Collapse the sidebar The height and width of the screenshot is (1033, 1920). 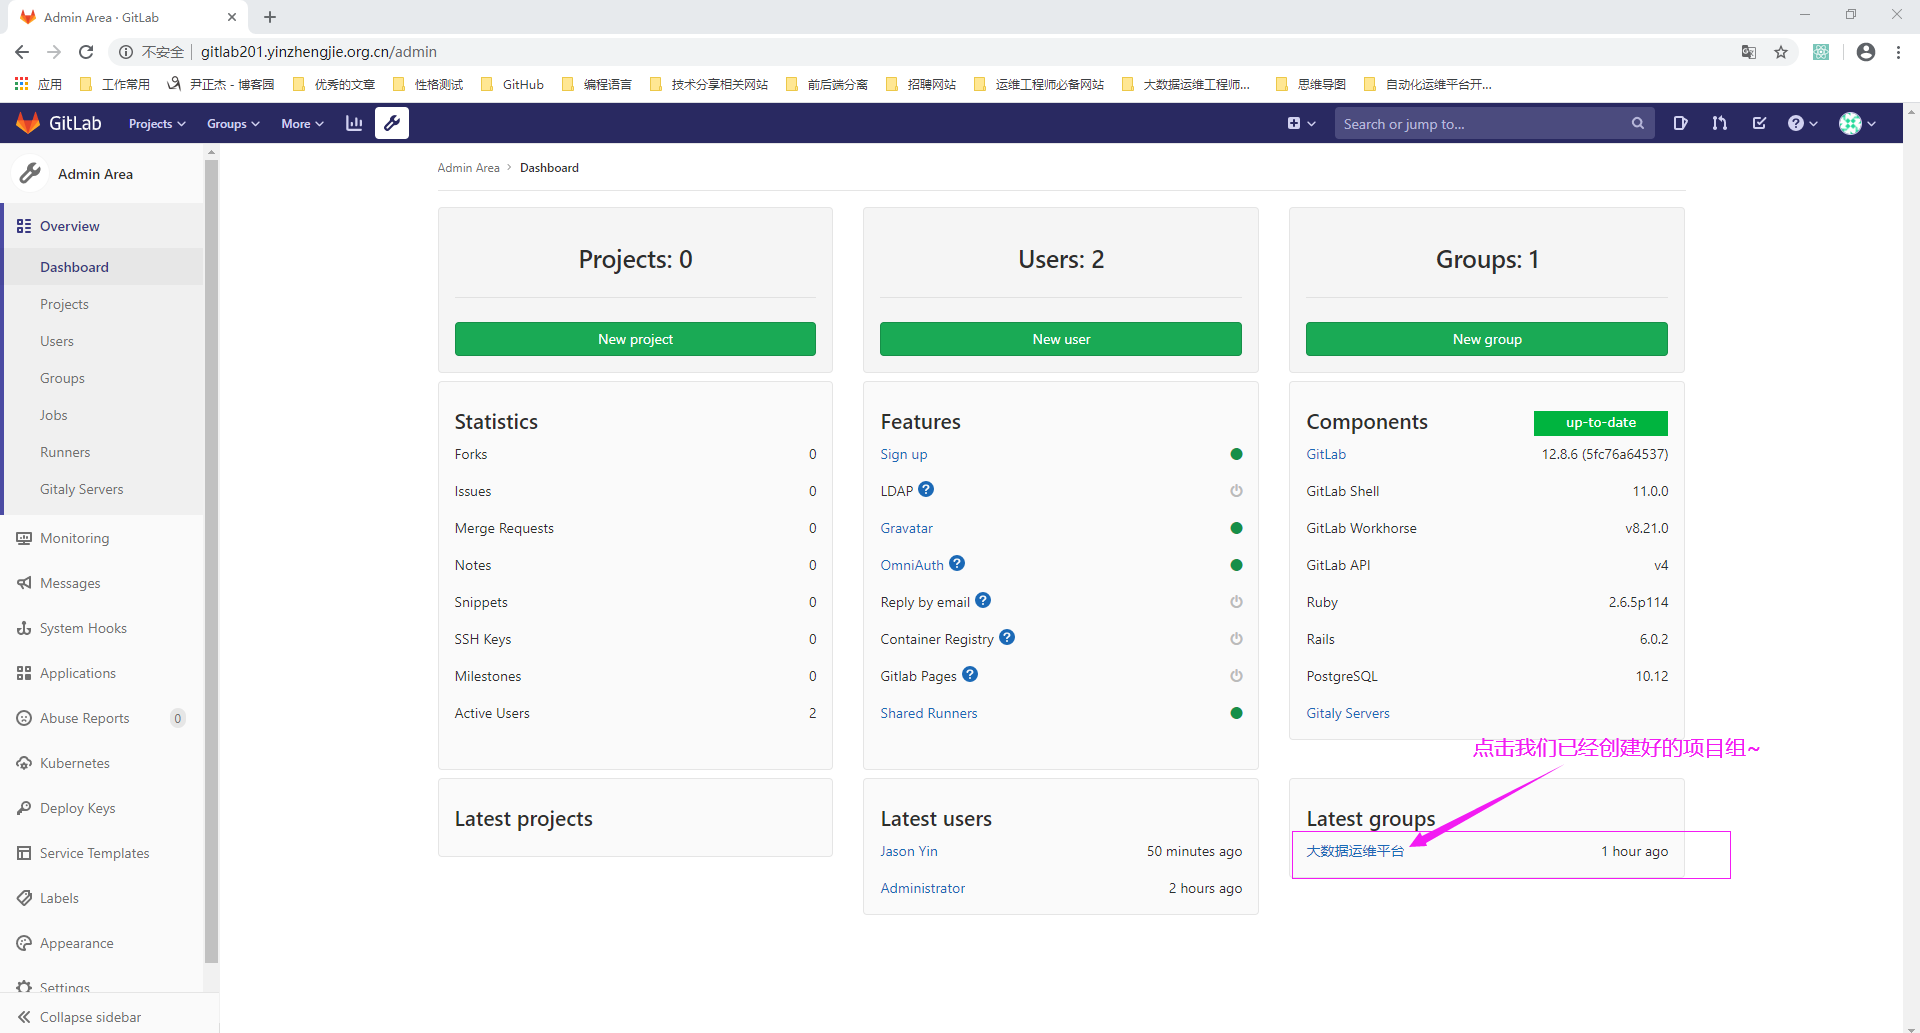tap(109, 1016)
